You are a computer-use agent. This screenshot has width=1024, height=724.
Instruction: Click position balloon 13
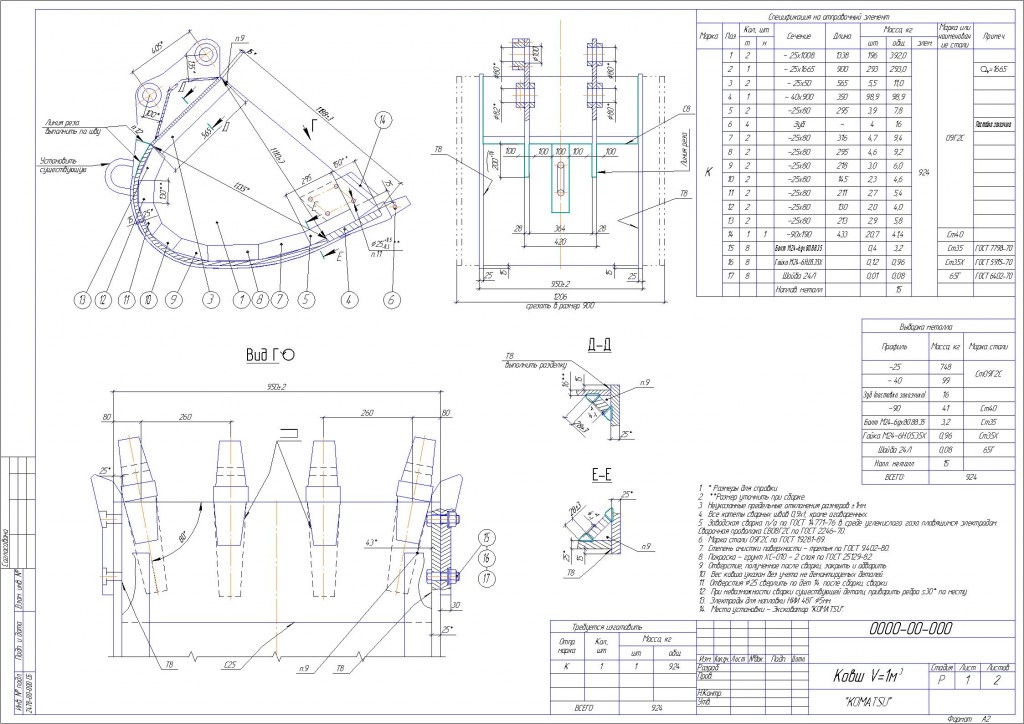(x=82, y=300)
